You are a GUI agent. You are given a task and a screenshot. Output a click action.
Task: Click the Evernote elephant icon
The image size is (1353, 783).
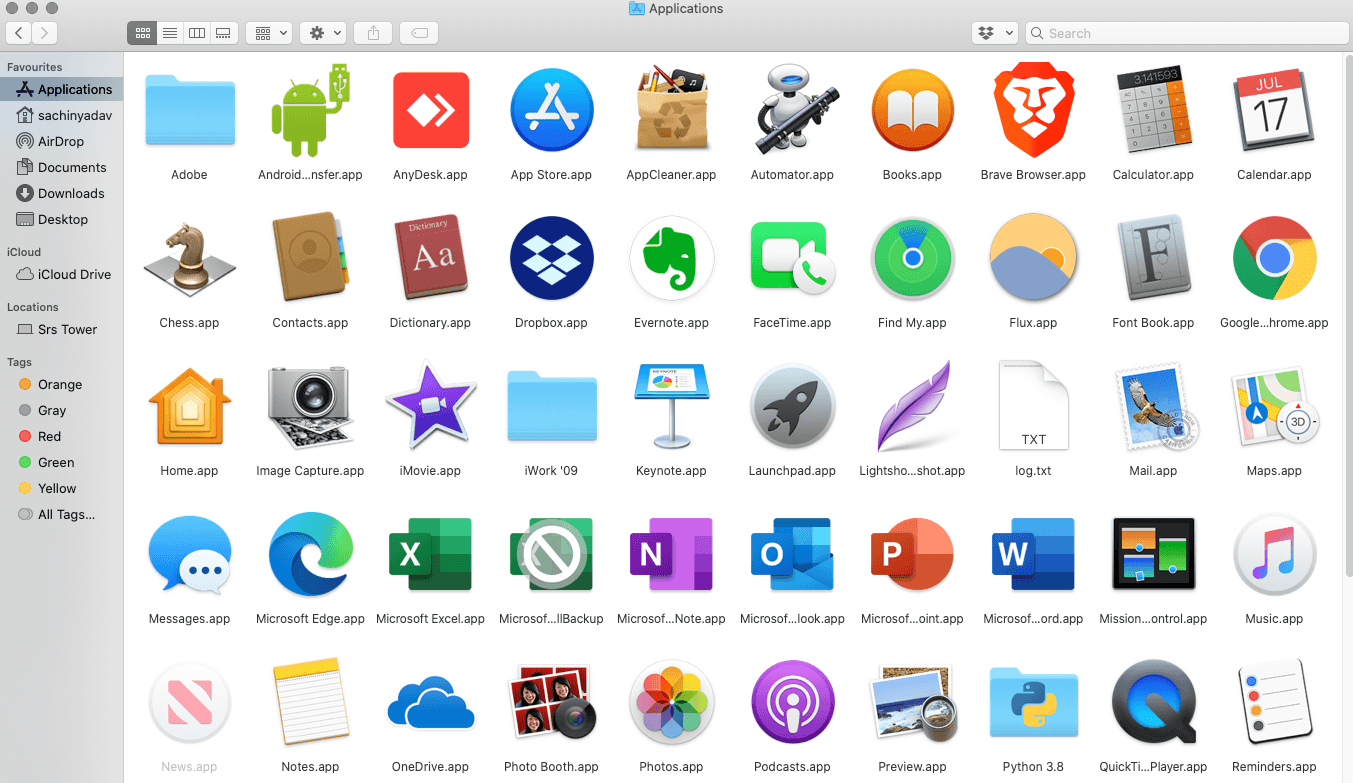672,258
